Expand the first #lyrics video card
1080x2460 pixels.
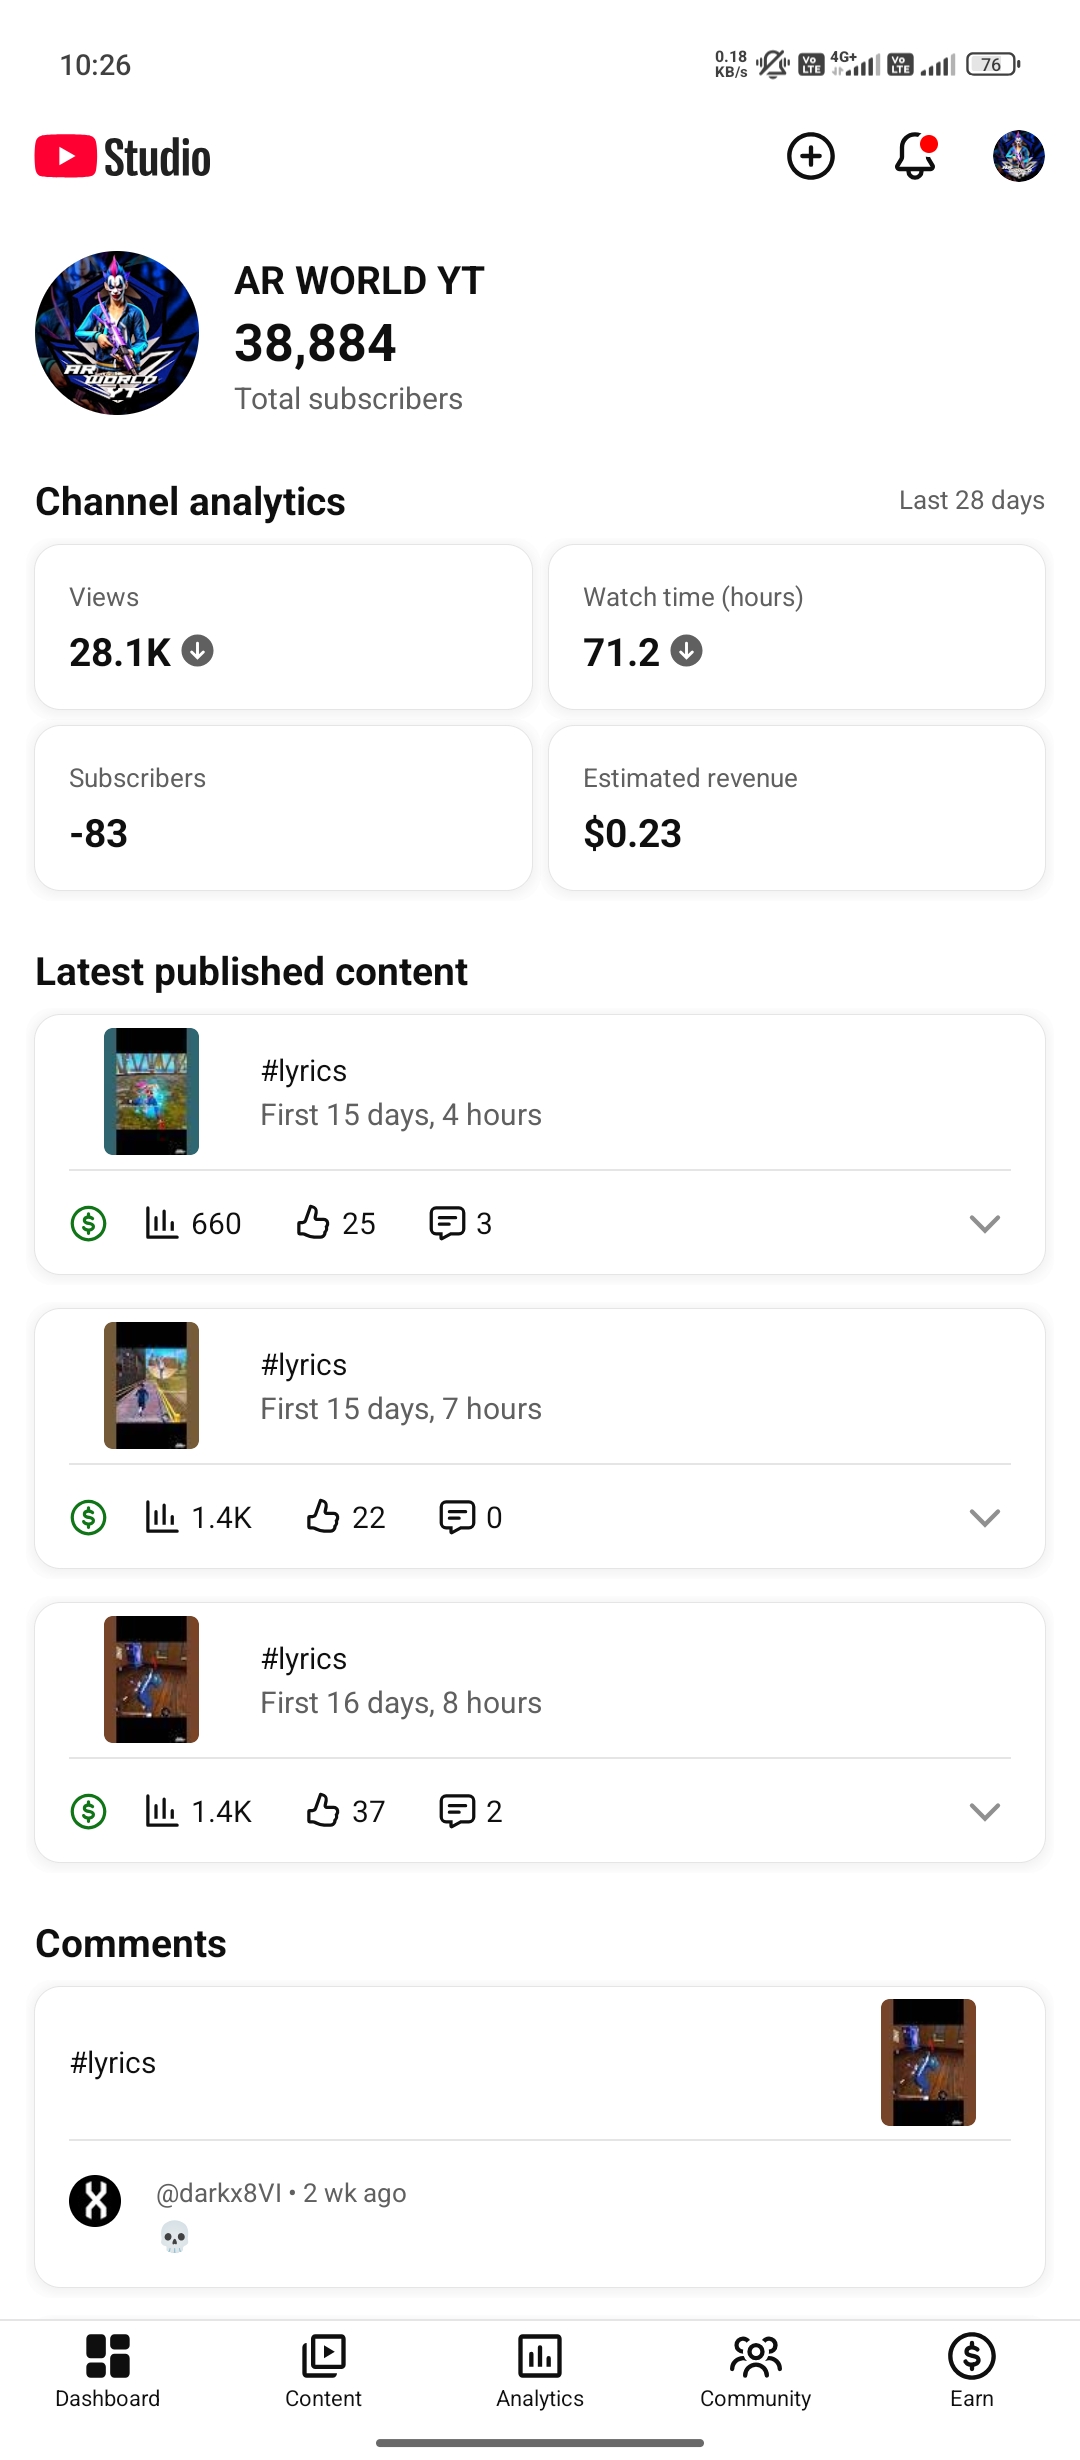click(x=984, y=1223)
